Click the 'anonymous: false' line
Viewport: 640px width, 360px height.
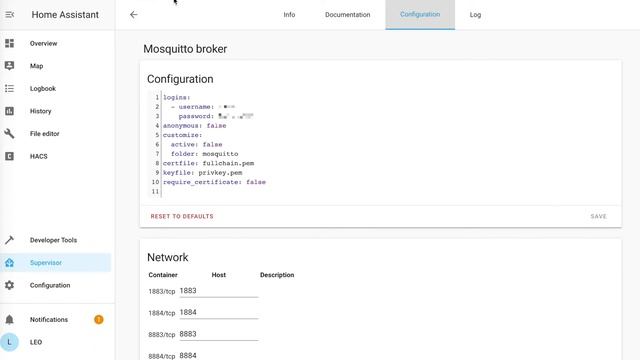[x=194, y=126]
